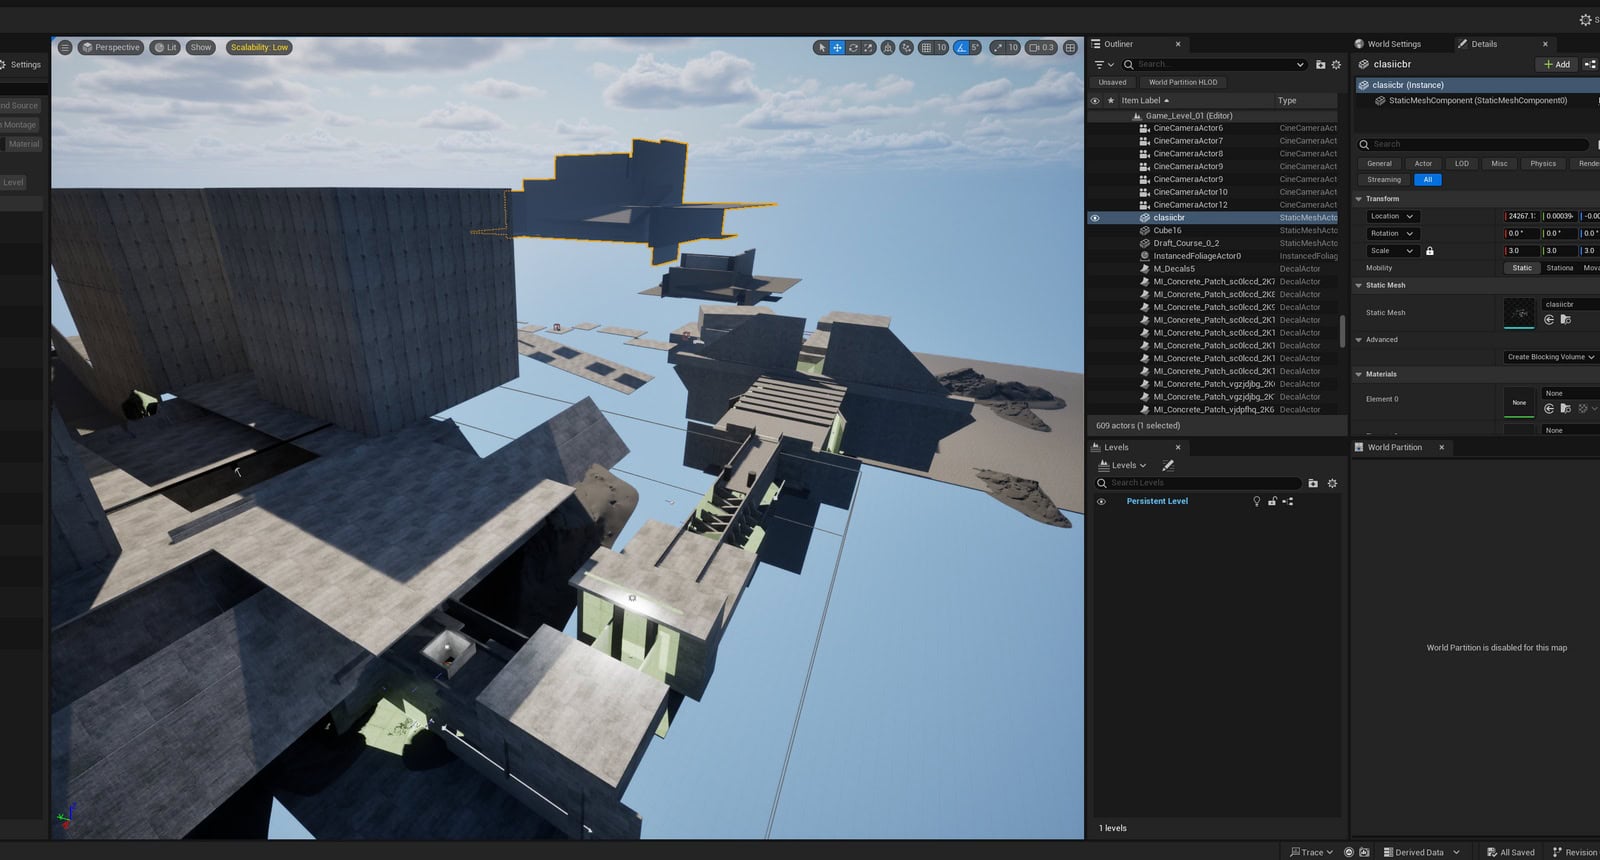Open viewport hamburger options menu

pyautogui.click(x=65, y=47)
